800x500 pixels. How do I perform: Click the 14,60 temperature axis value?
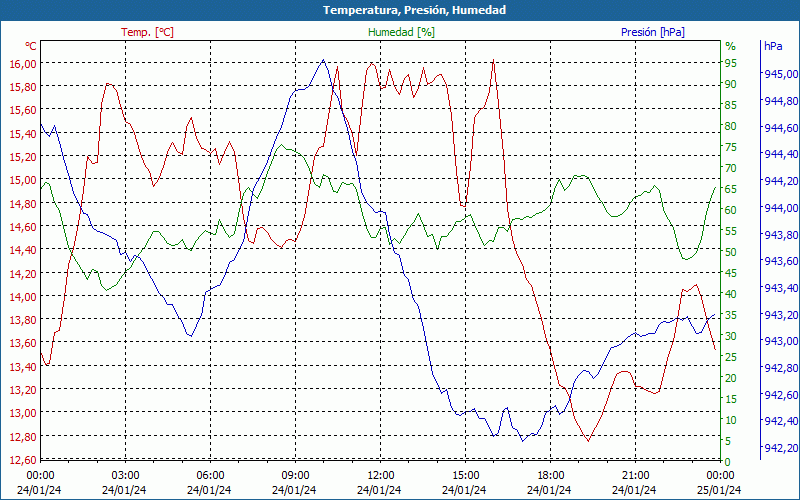coord(23,227)
